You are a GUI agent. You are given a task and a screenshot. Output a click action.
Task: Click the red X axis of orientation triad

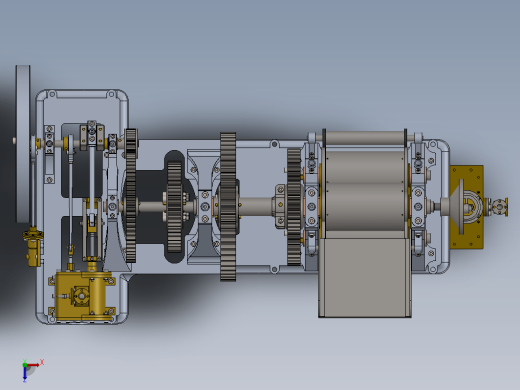(33, 365)
